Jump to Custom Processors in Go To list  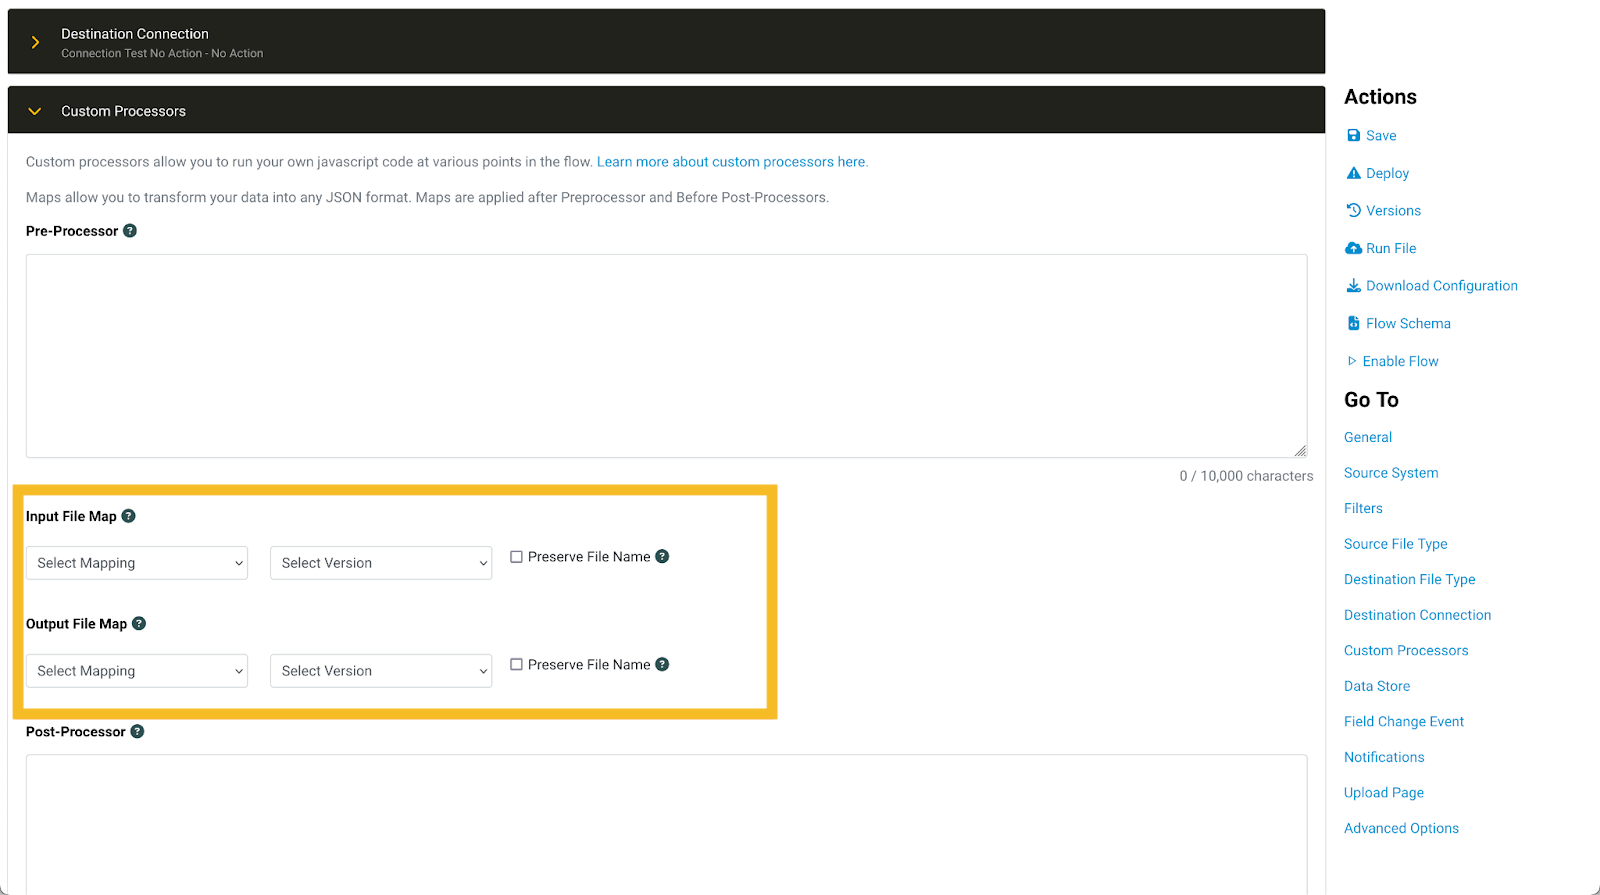click(1406, 650)
